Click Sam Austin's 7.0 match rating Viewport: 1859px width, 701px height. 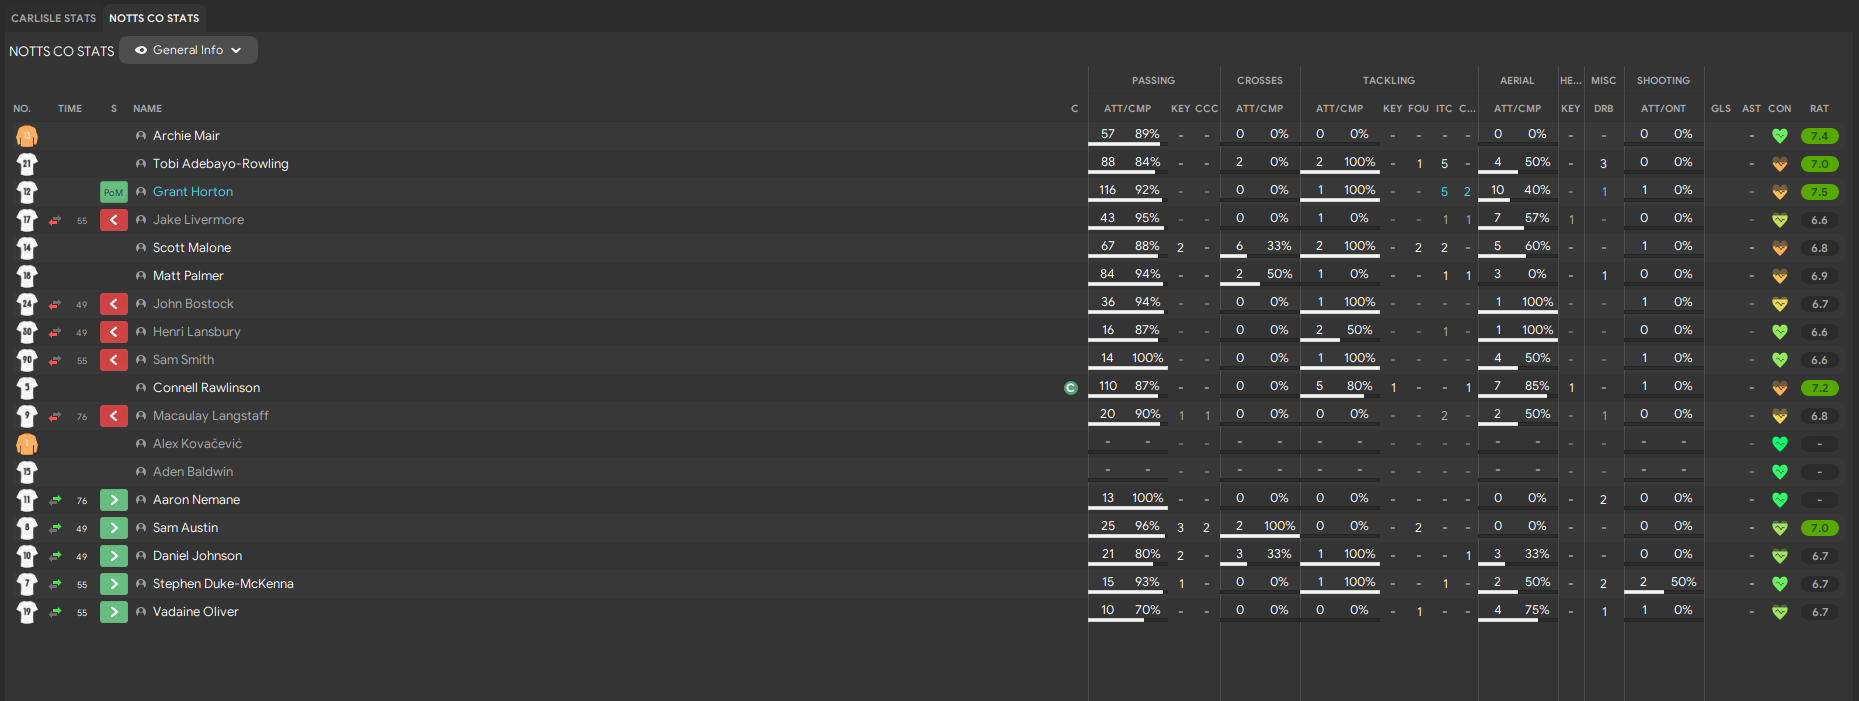click(1819, 528)
